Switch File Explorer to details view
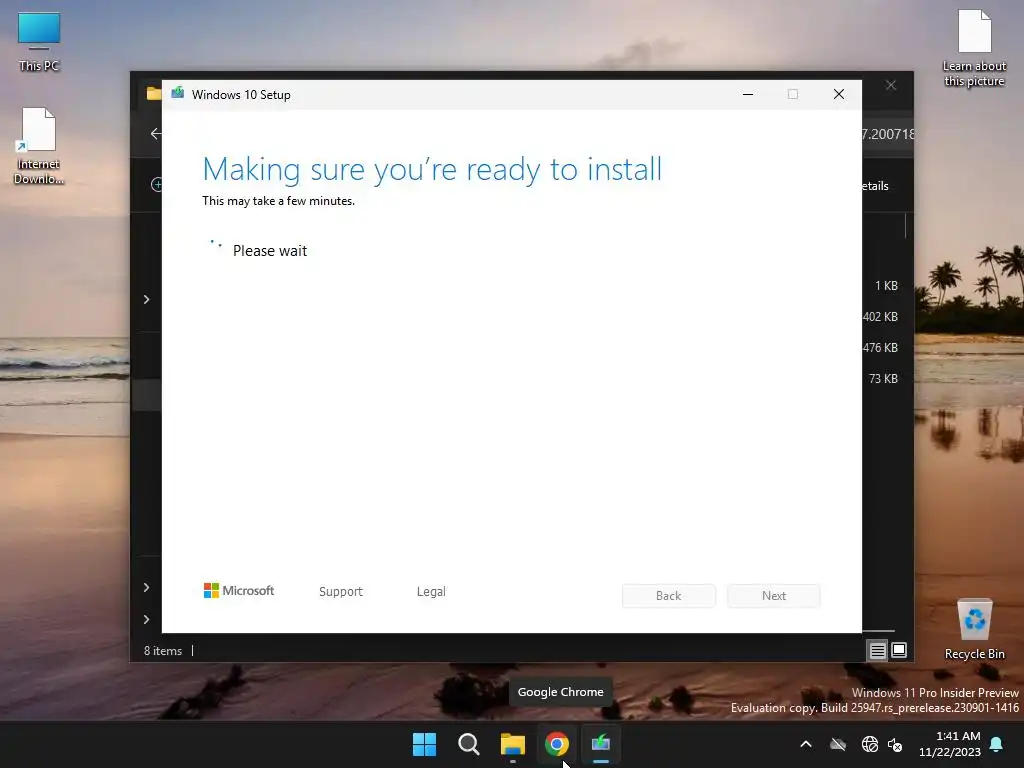This screenshot has width=1024, height=768. [877, 650]
